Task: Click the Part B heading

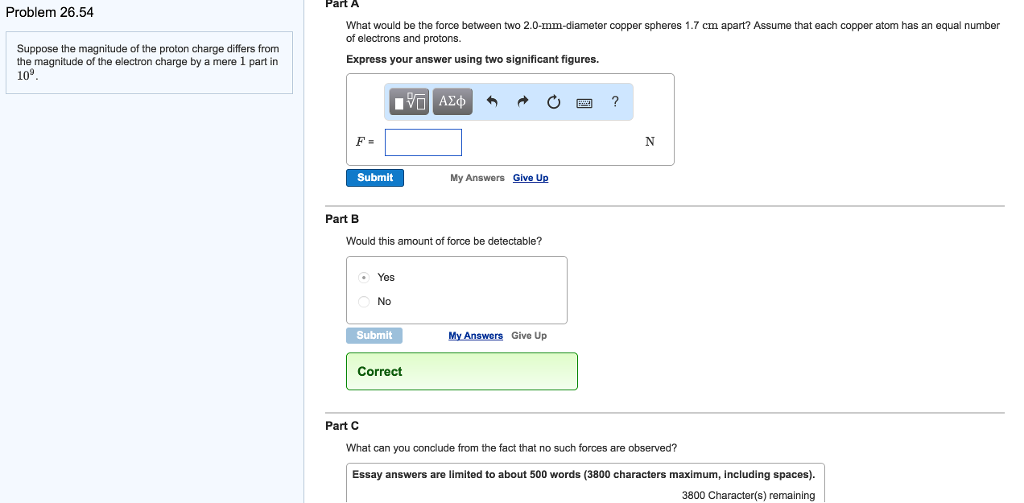Action: pos(342,218)
